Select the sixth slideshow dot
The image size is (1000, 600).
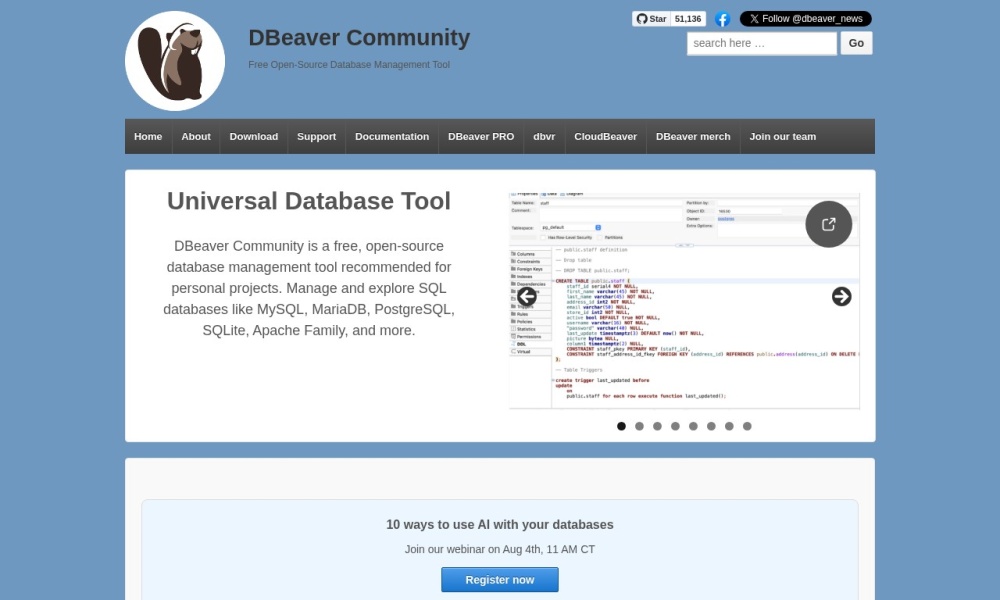click(x=711, y=426)
